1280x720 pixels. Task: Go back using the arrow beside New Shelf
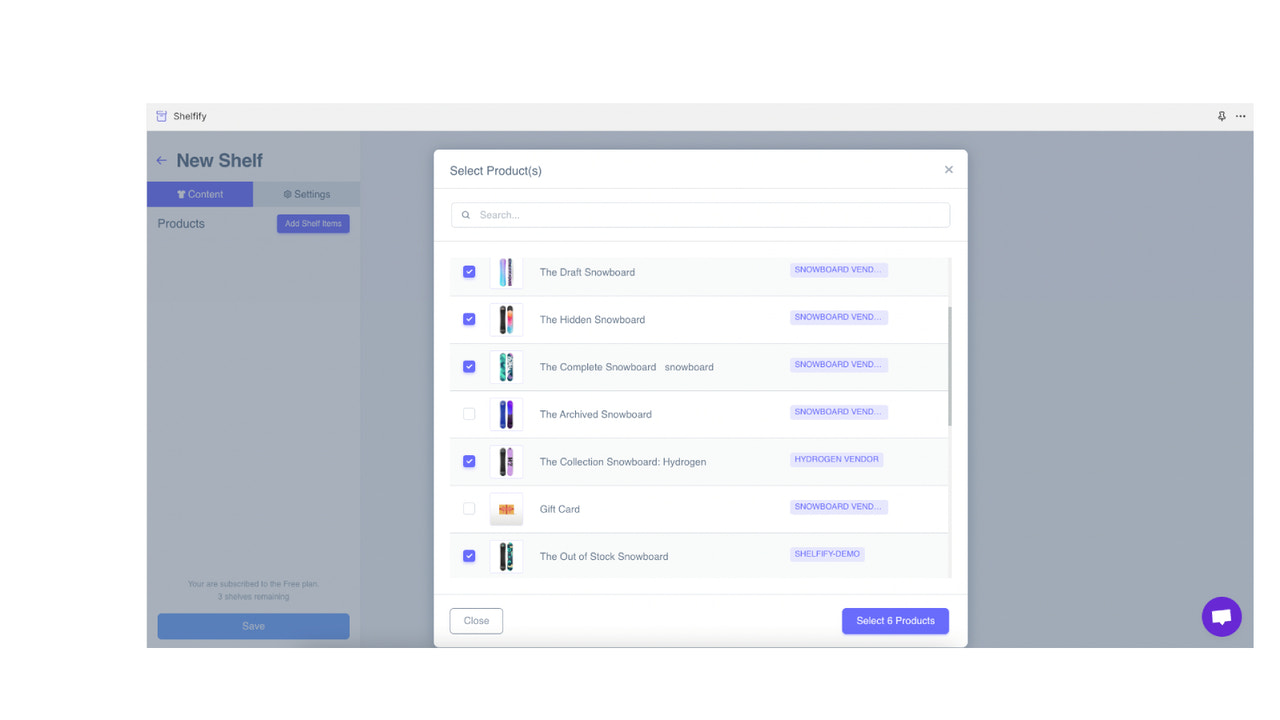(x=161, y=160)
